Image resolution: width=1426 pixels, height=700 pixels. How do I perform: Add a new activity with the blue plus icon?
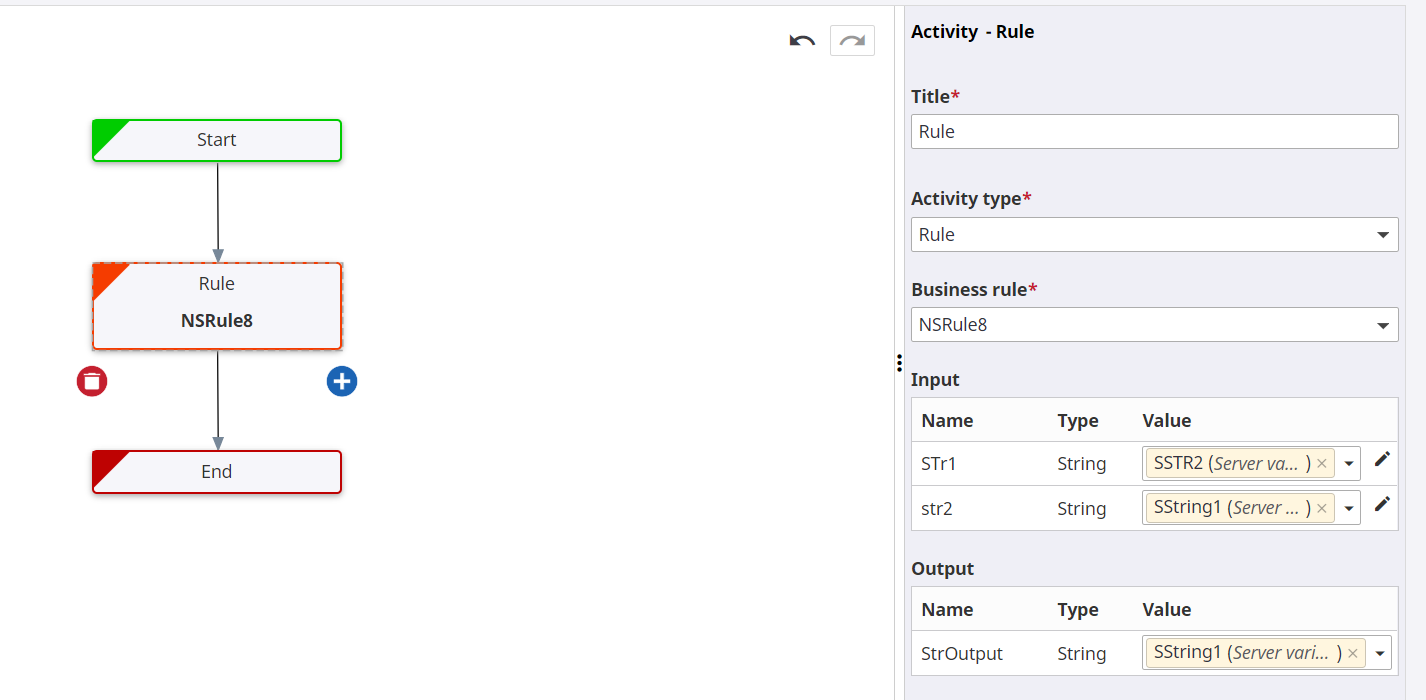342,381
